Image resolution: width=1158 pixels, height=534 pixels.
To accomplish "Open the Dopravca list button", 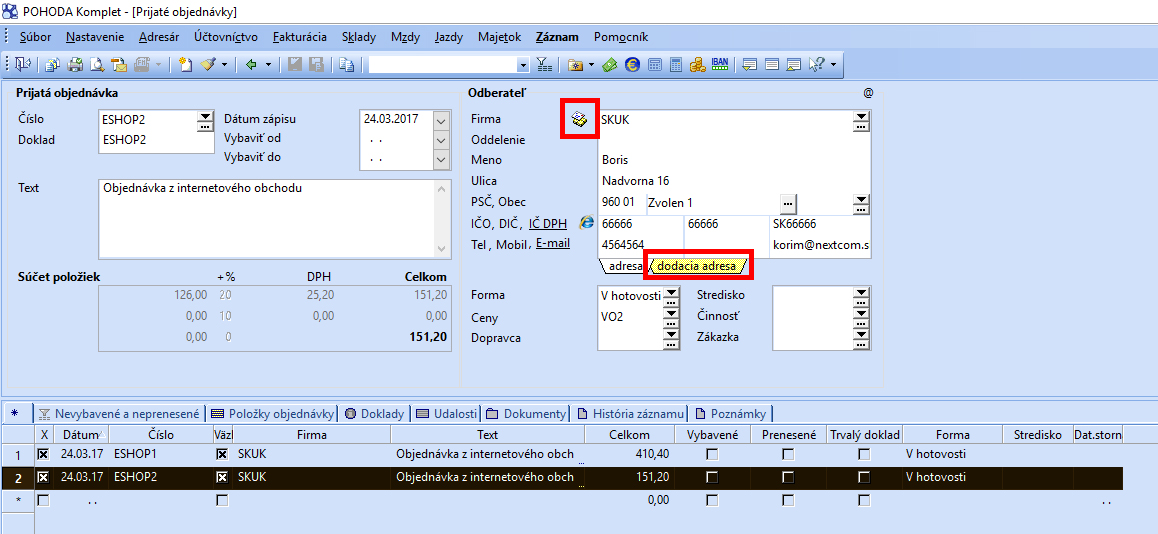I will (x=671, y=338).
